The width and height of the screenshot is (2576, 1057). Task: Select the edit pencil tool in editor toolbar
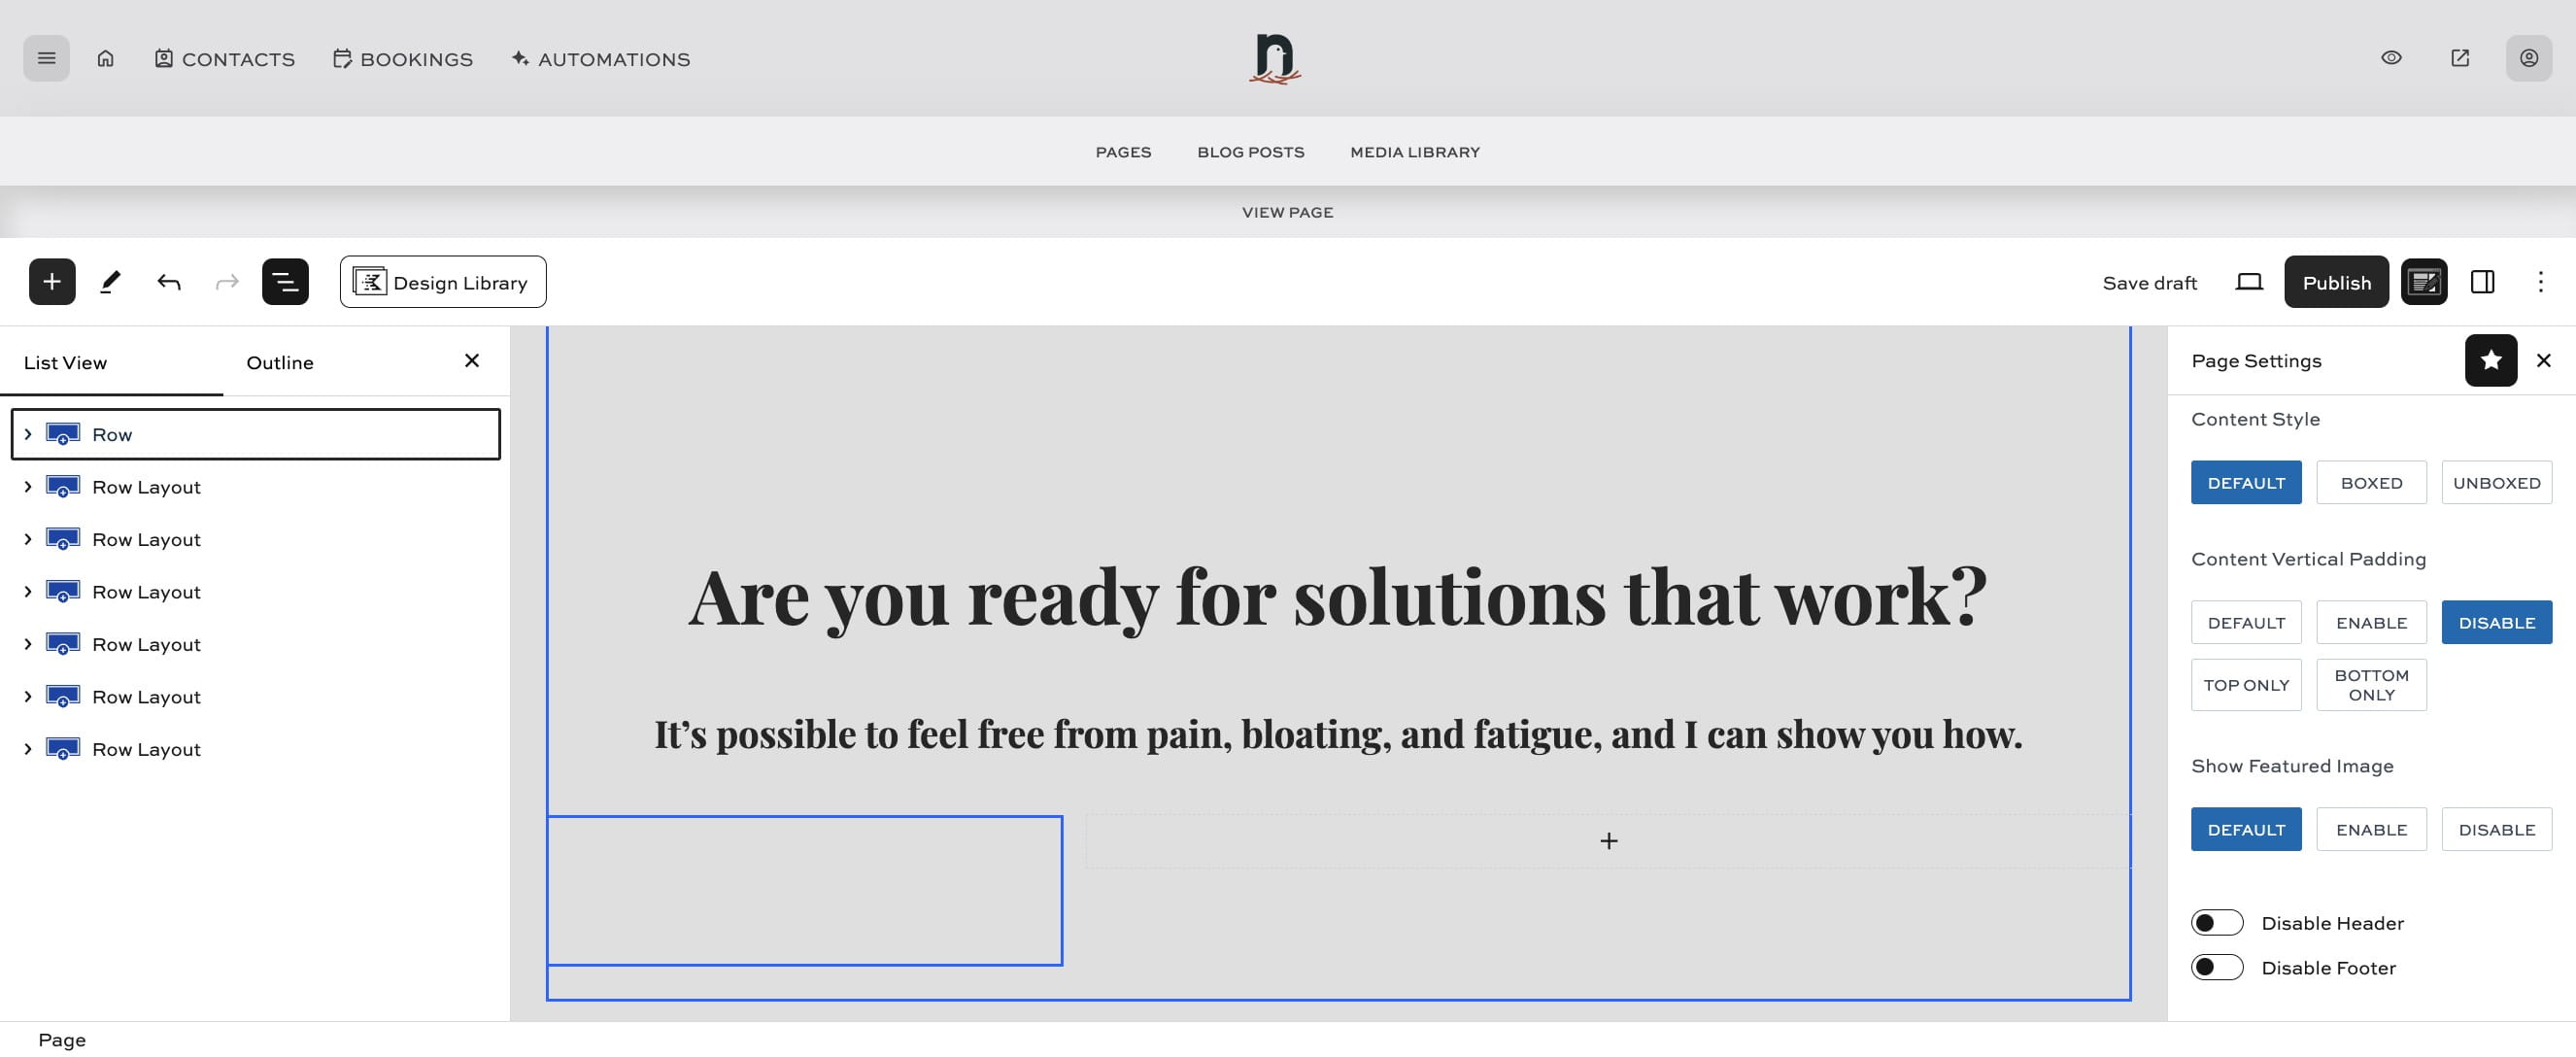point(110,281)
